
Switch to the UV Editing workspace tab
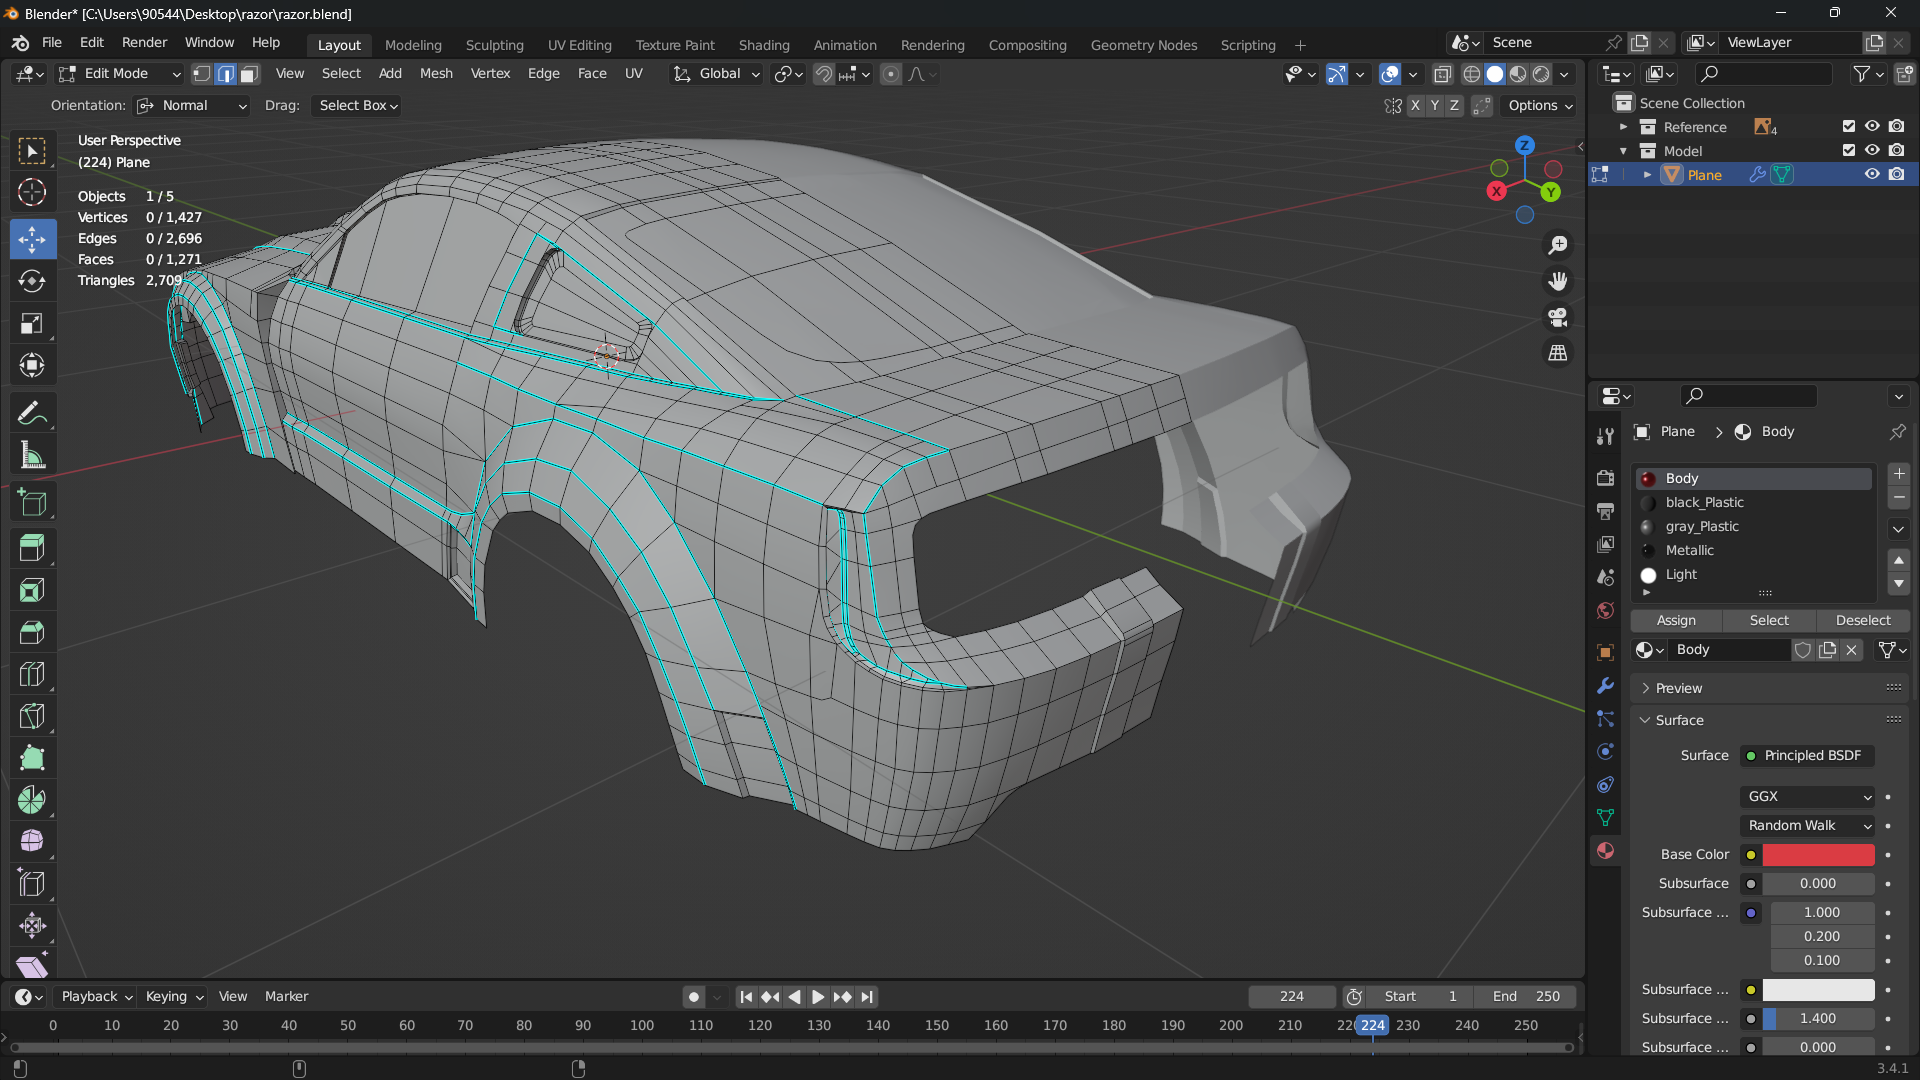(579, 45)
